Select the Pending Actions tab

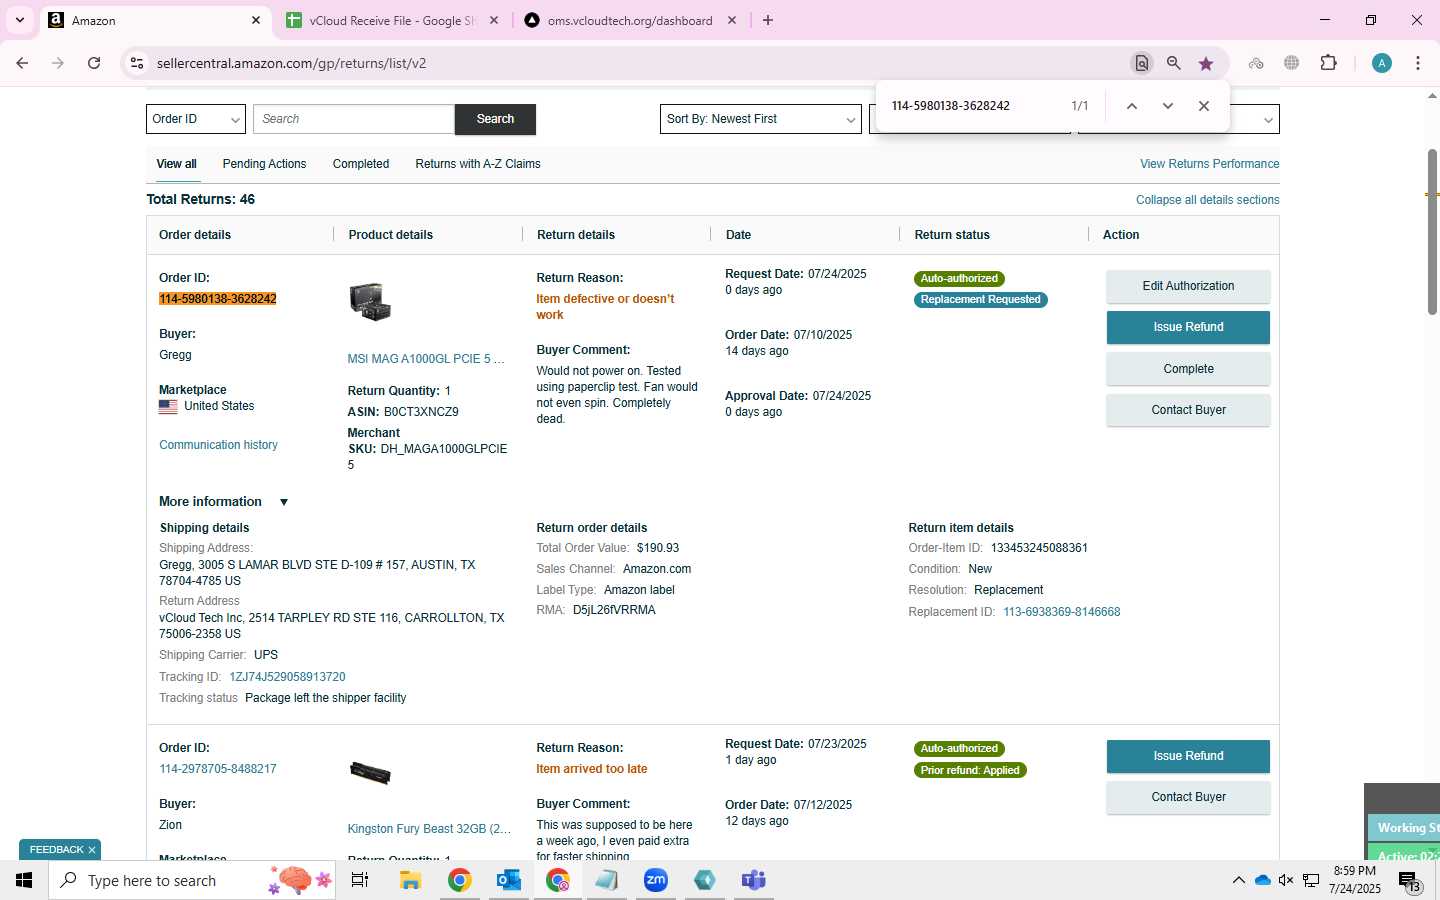point(264,164)
